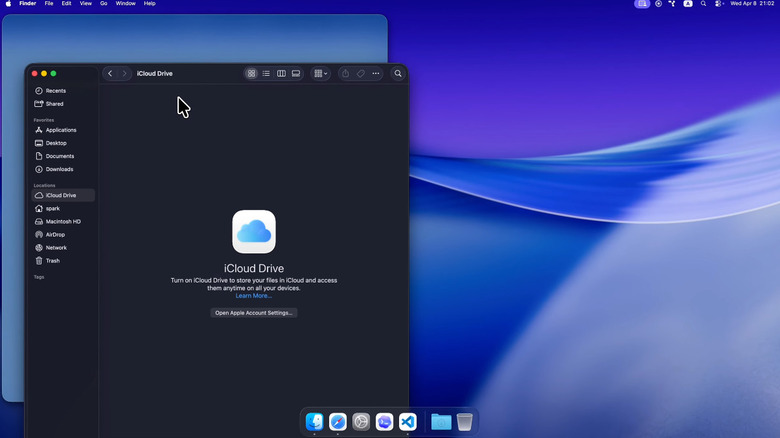Minimize the Finder window with the yellow button
The height and width of the screenshot is (438, 780).
pos(44,74)
